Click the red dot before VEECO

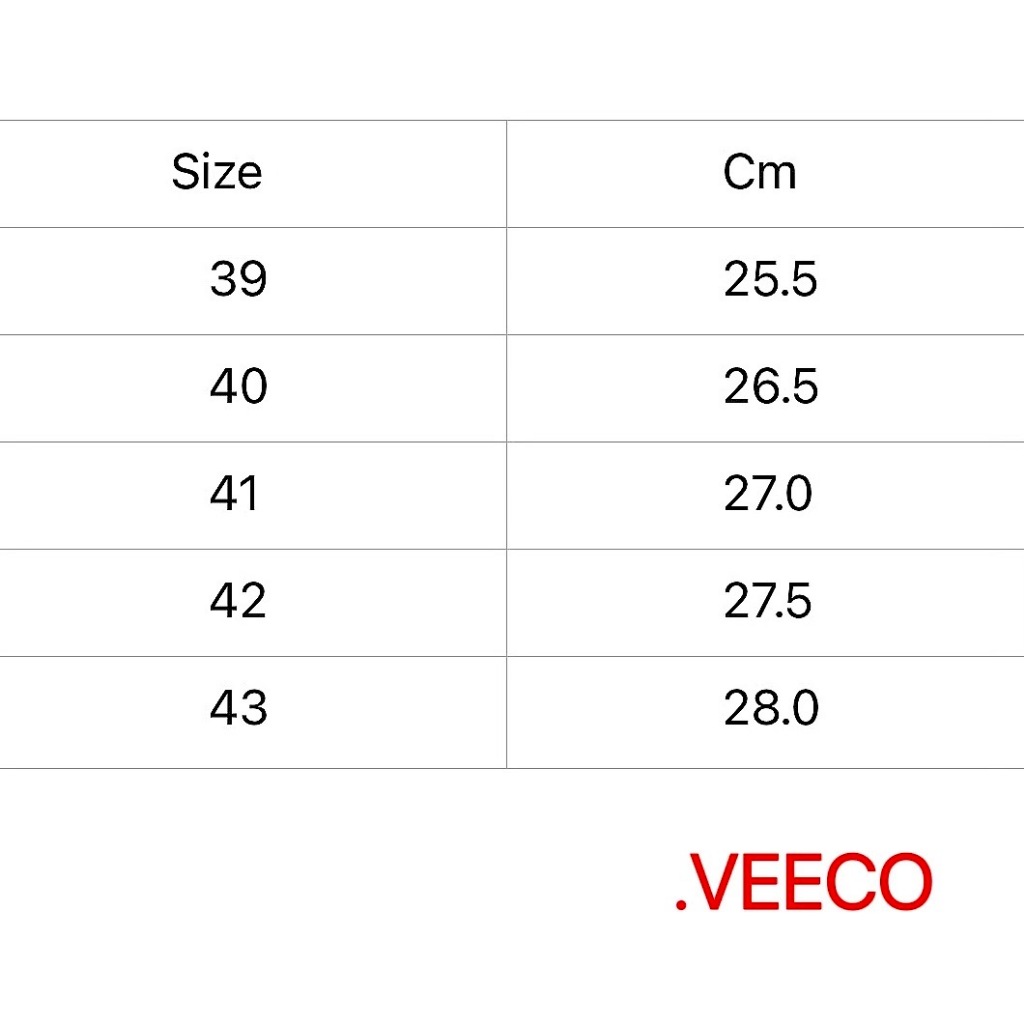tap(681, 904)
